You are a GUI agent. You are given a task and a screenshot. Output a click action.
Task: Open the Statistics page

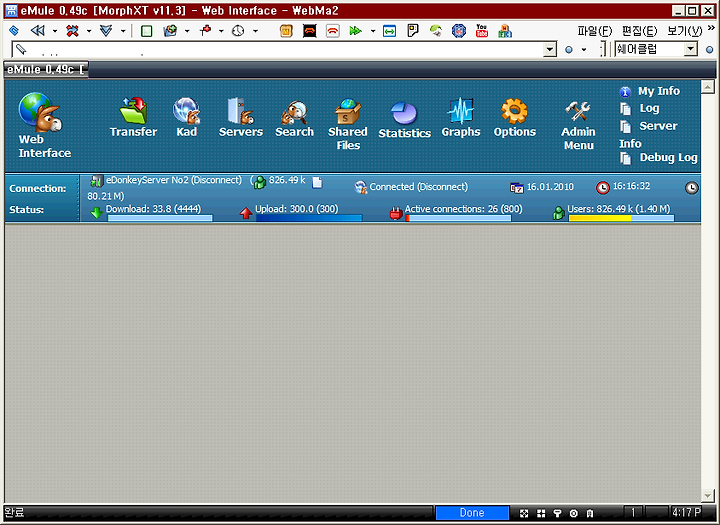point(405,120)
